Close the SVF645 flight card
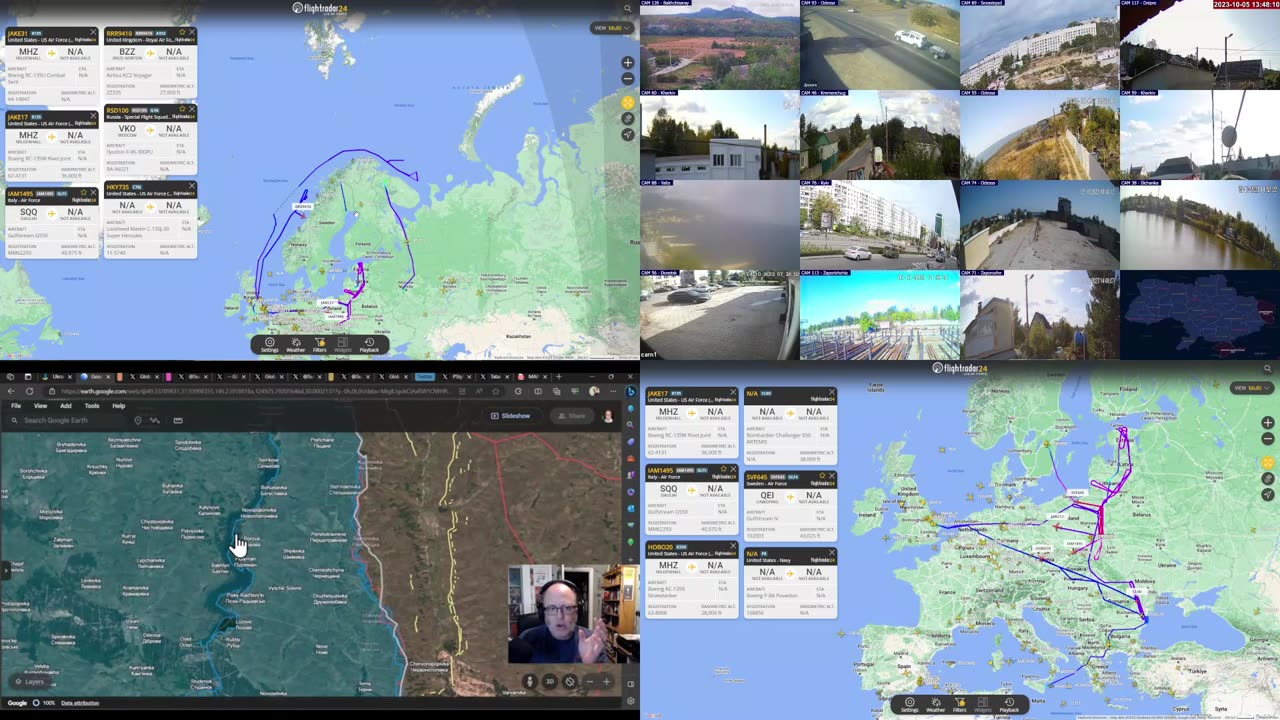The image size is (1280, 720). [832, 477]
